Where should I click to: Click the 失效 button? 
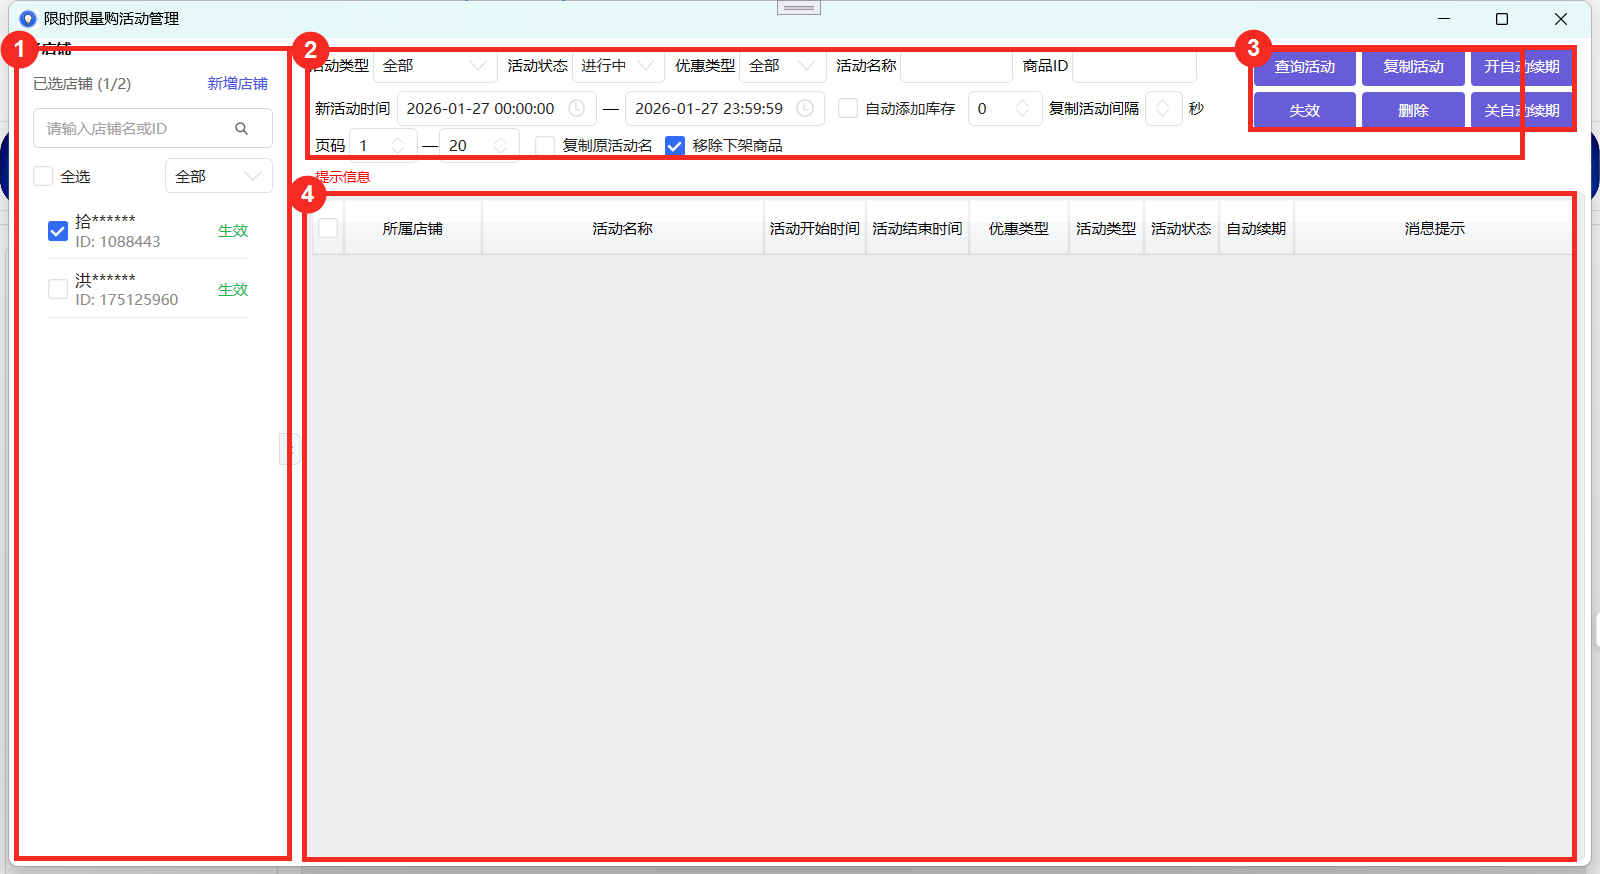click(1305, 110)
